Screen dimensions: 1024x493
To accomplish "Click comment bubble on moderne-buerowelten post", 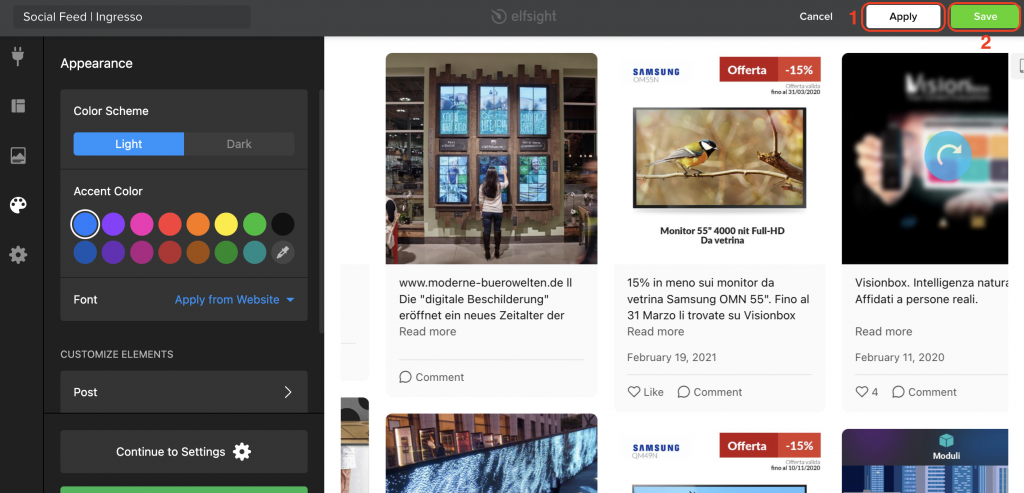I will point(406,377).
